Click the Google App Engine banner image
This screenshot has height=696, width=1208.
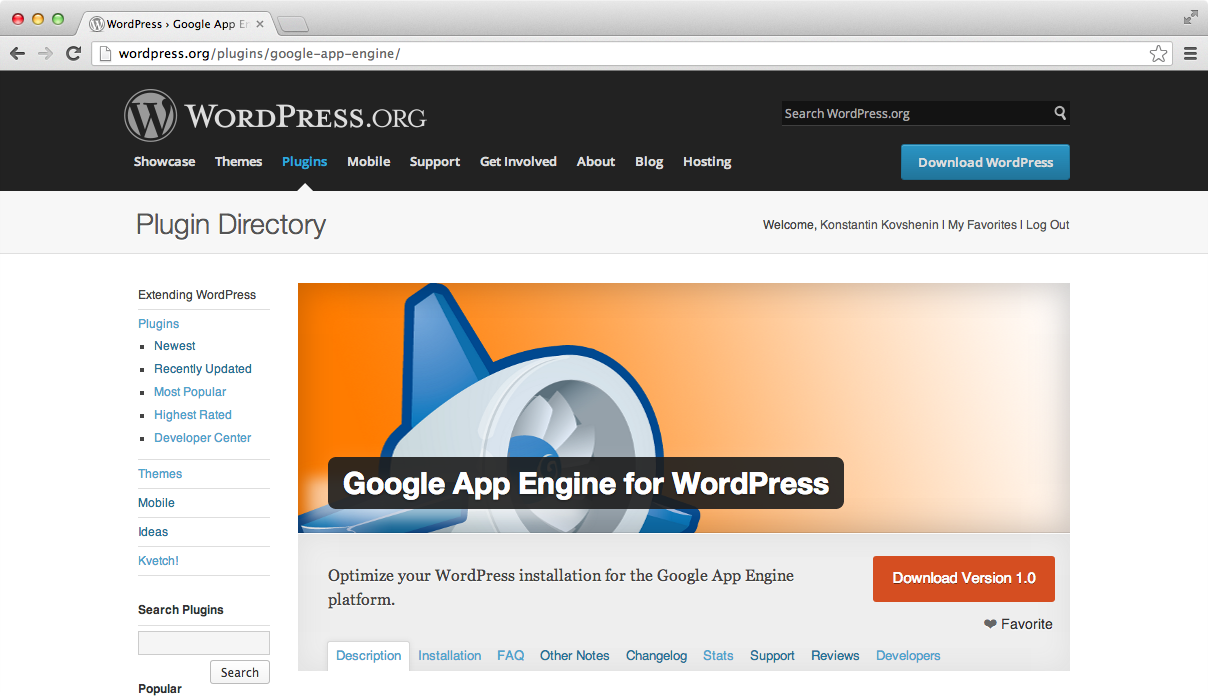click(x=684, y=408)
